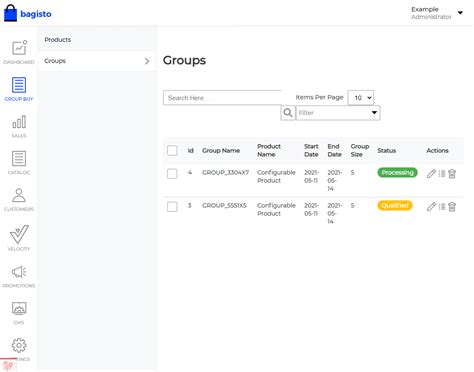Check the box for group Id 4

(x=172, y=173)
